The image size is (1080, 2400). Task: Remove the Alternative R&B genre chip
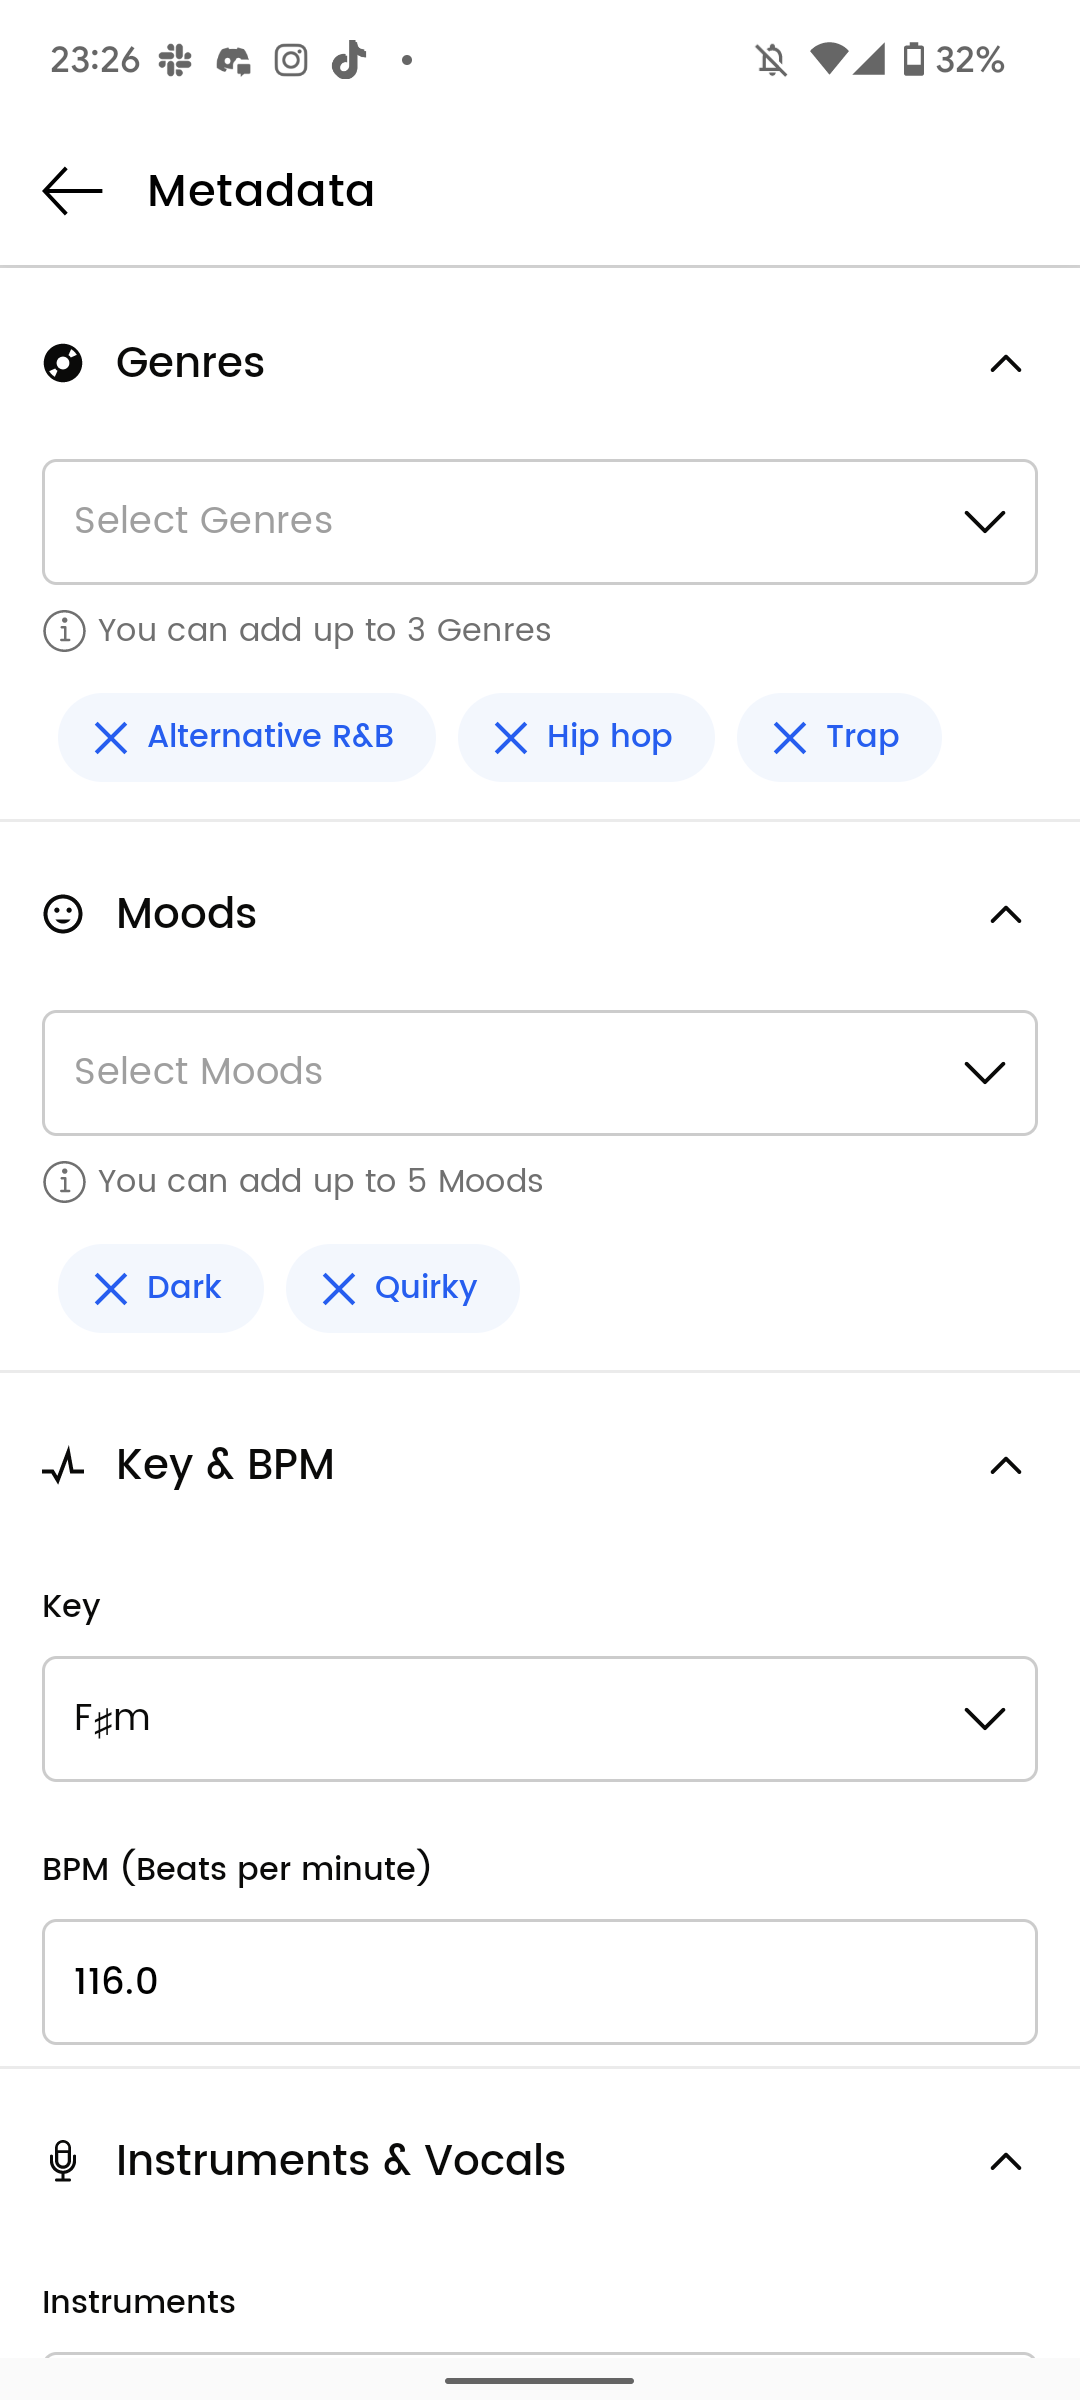(x=110, y=738)
